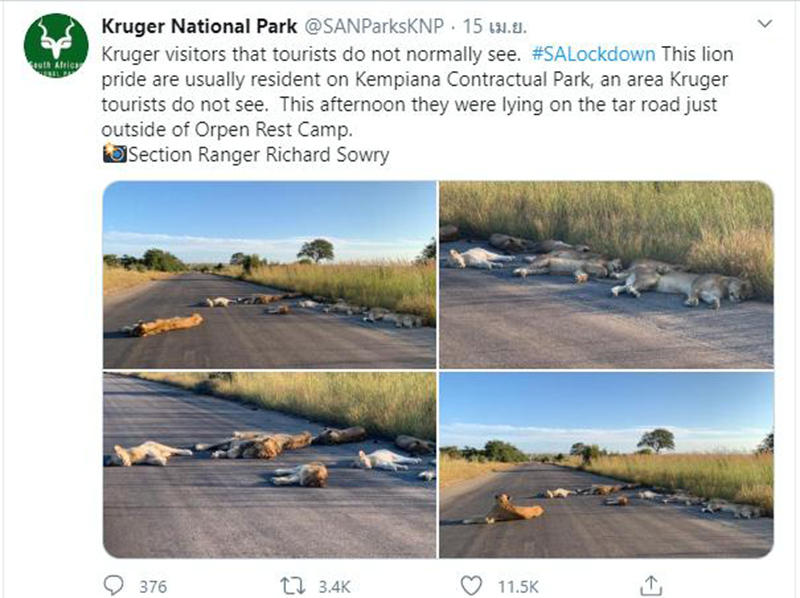This screenshot has width=800, height=598.
Task: Click the camera emoji before Section Ranger
Action: click(114, 154)
